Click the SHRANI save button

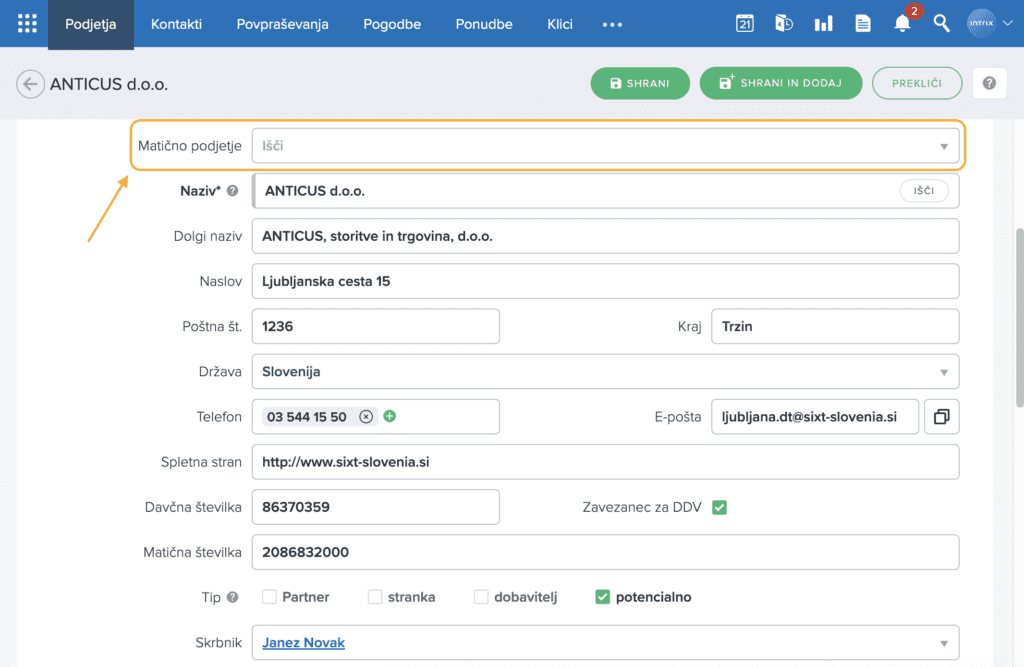640,83
